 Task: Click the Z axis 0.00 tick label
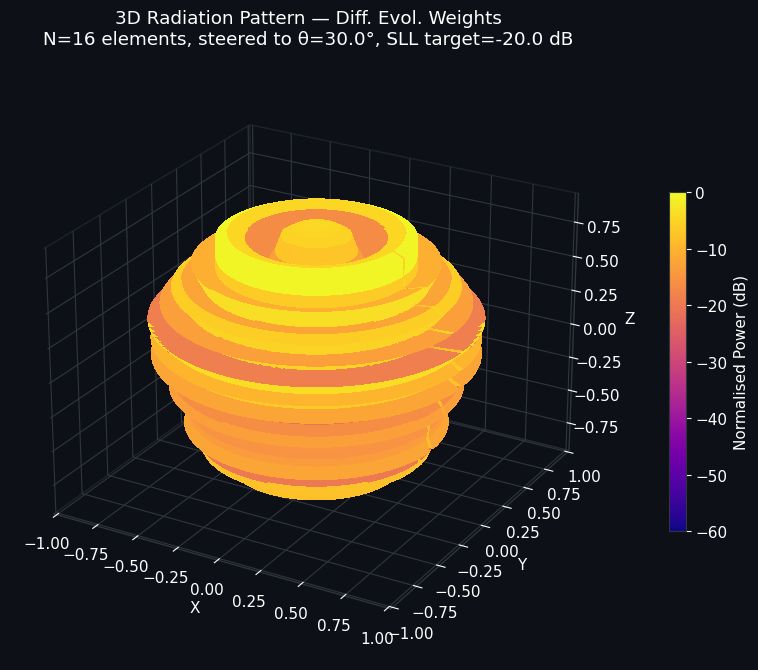coord(600,329)
